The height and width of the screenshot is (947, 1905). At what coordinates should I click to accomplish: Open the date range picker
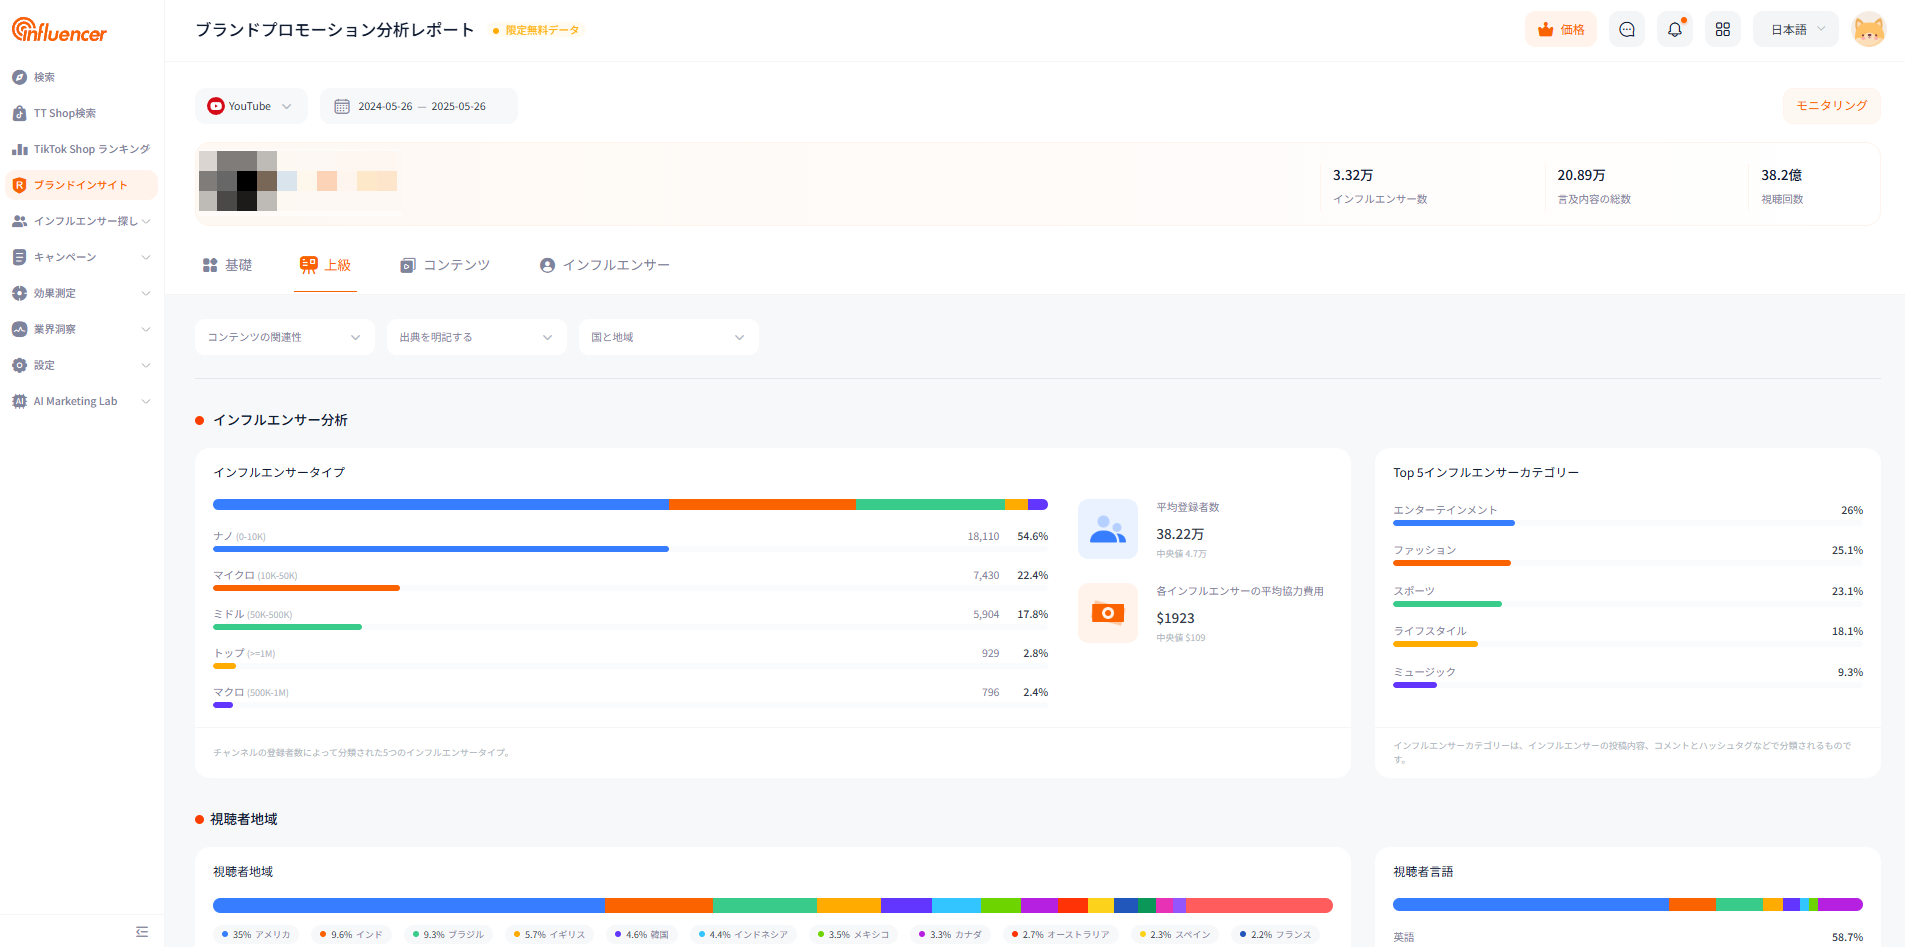click(419, 106)
